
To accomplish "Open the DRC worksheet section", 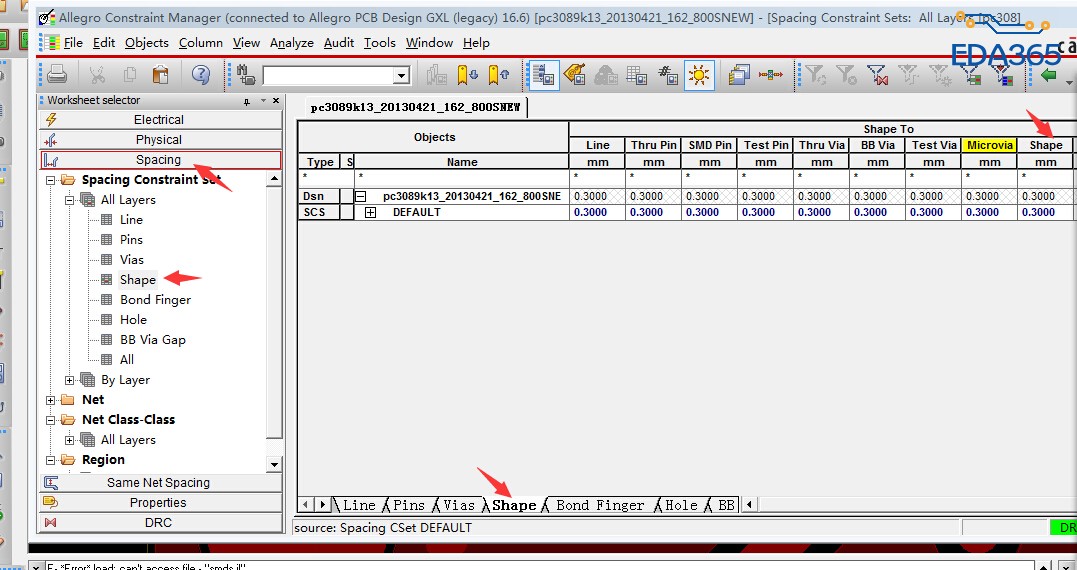I will point(161,523).
